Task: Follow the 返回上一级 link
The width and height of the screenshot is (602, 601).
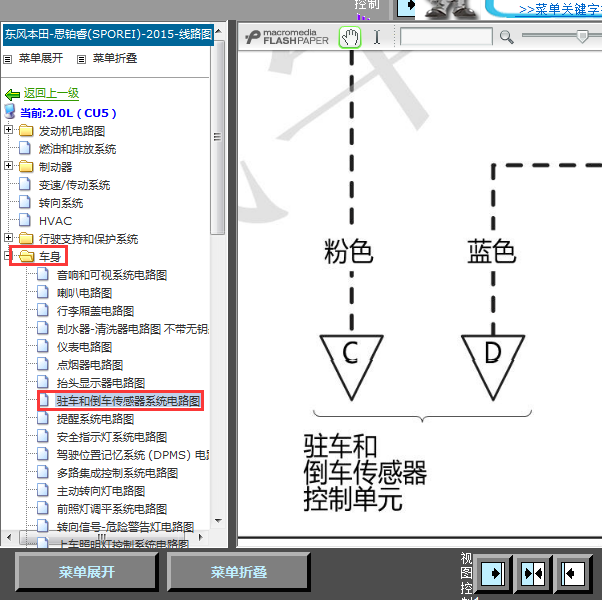Action: pyautogui.click(x=51, y=93)
